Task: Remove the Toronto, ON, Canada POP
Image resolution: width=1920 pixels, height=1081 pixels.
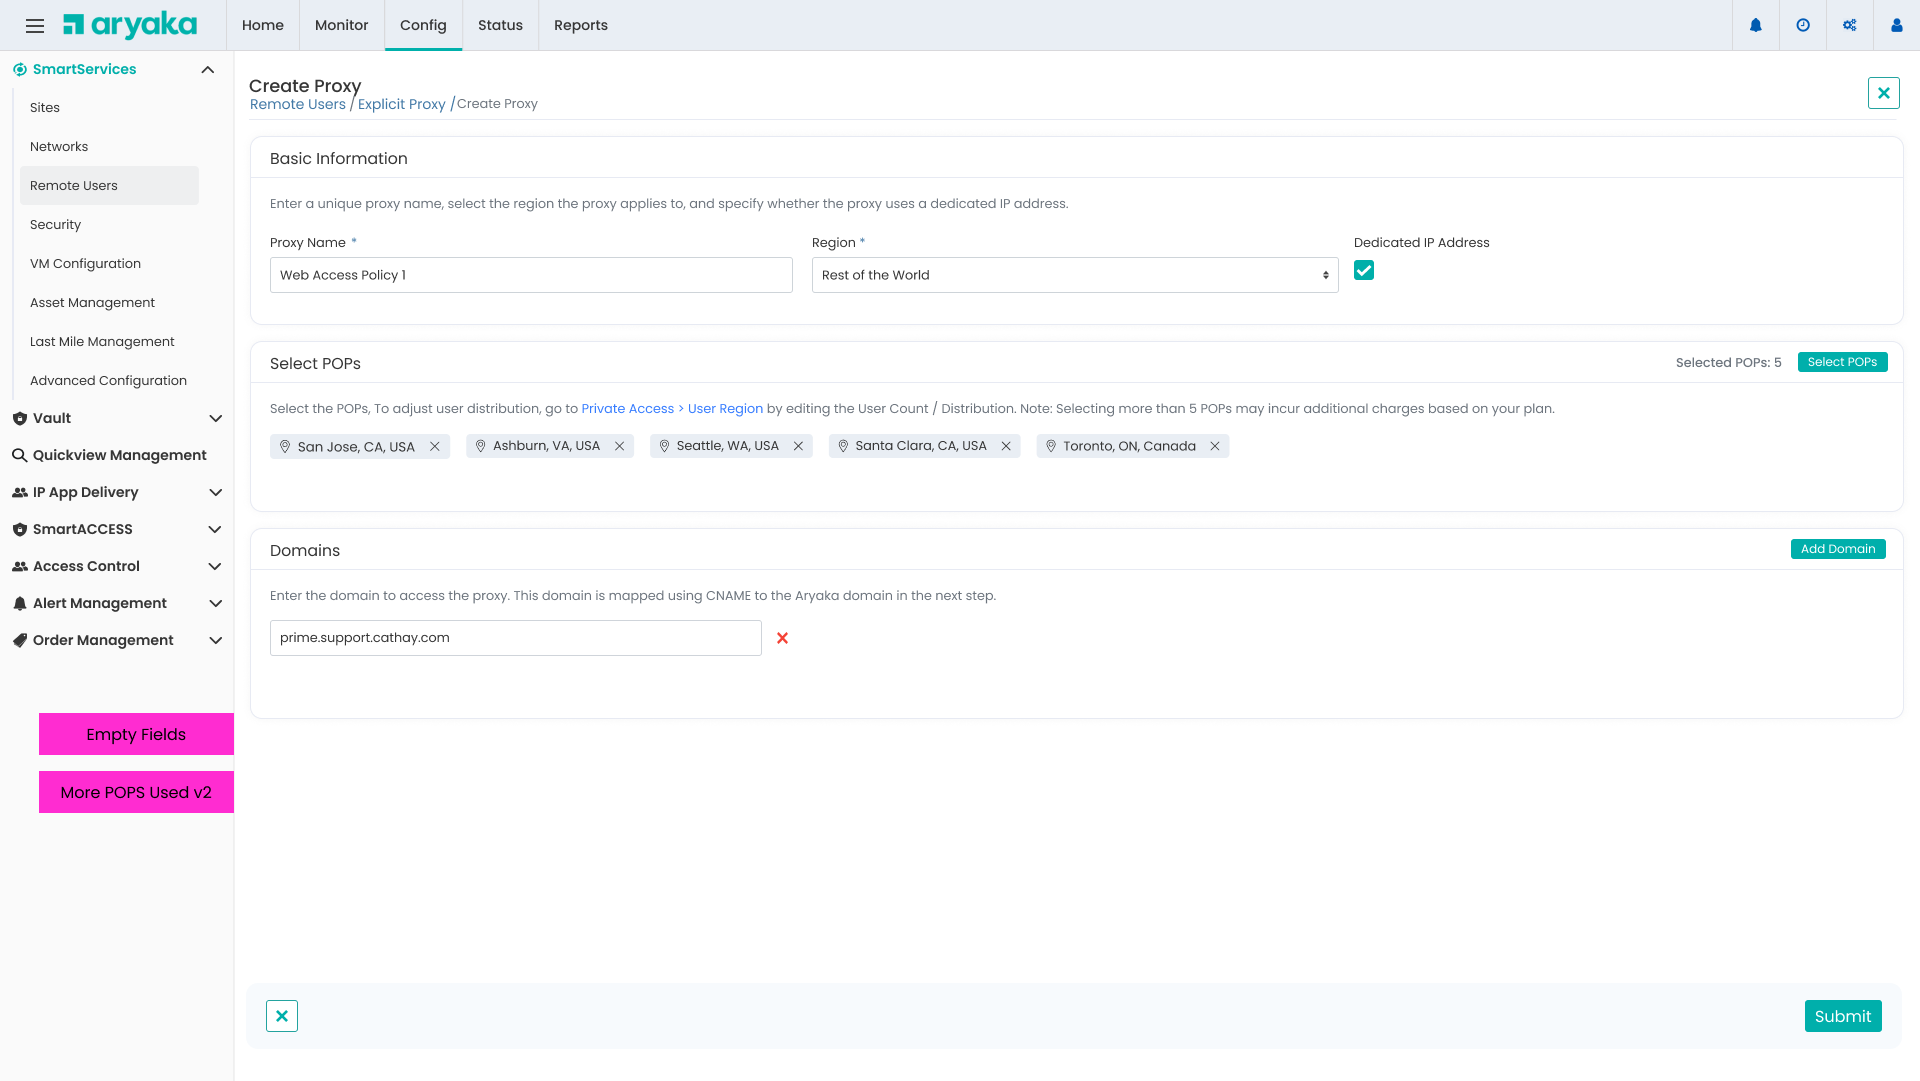Action: tap(1214, 446)
